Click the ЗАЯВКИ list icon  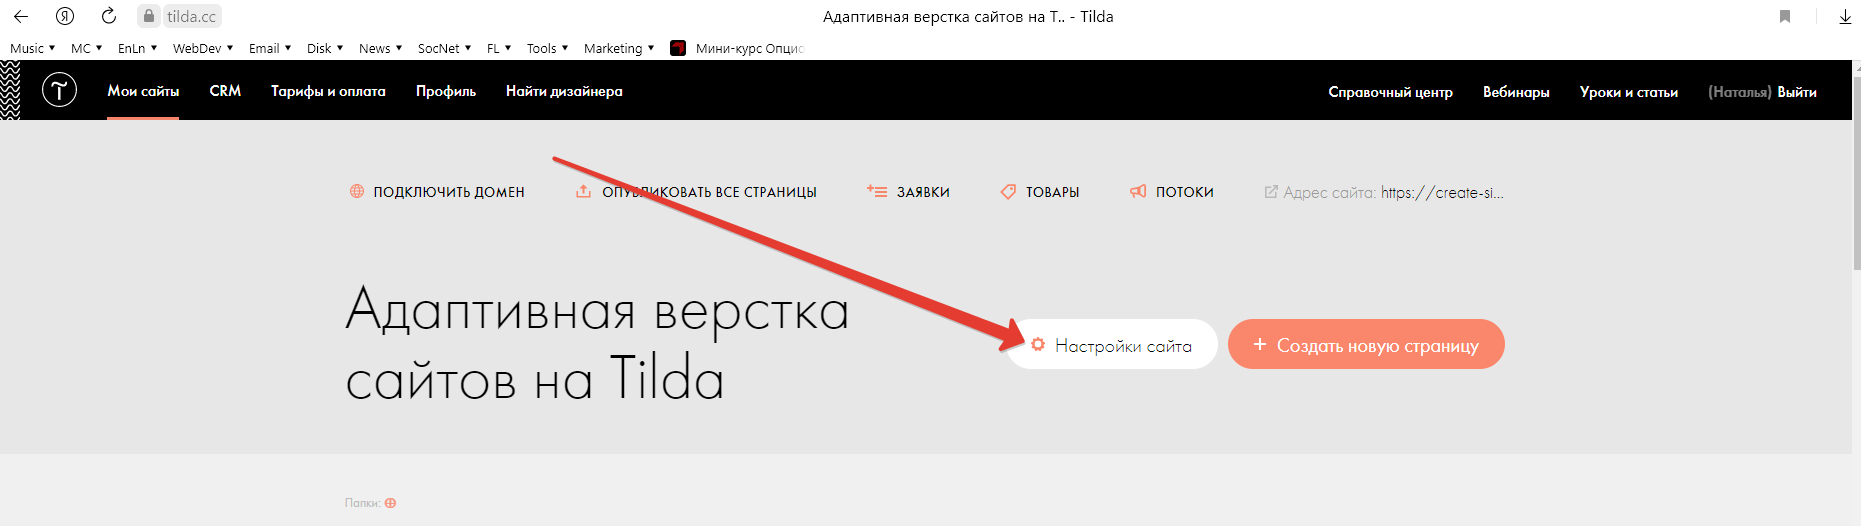877,191
